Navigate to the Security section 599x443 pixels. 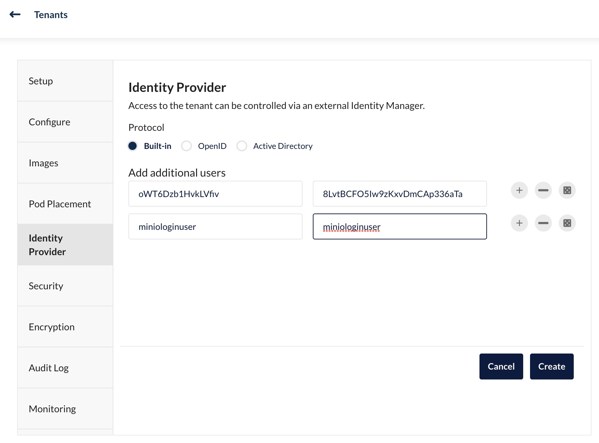click(65, 286)
